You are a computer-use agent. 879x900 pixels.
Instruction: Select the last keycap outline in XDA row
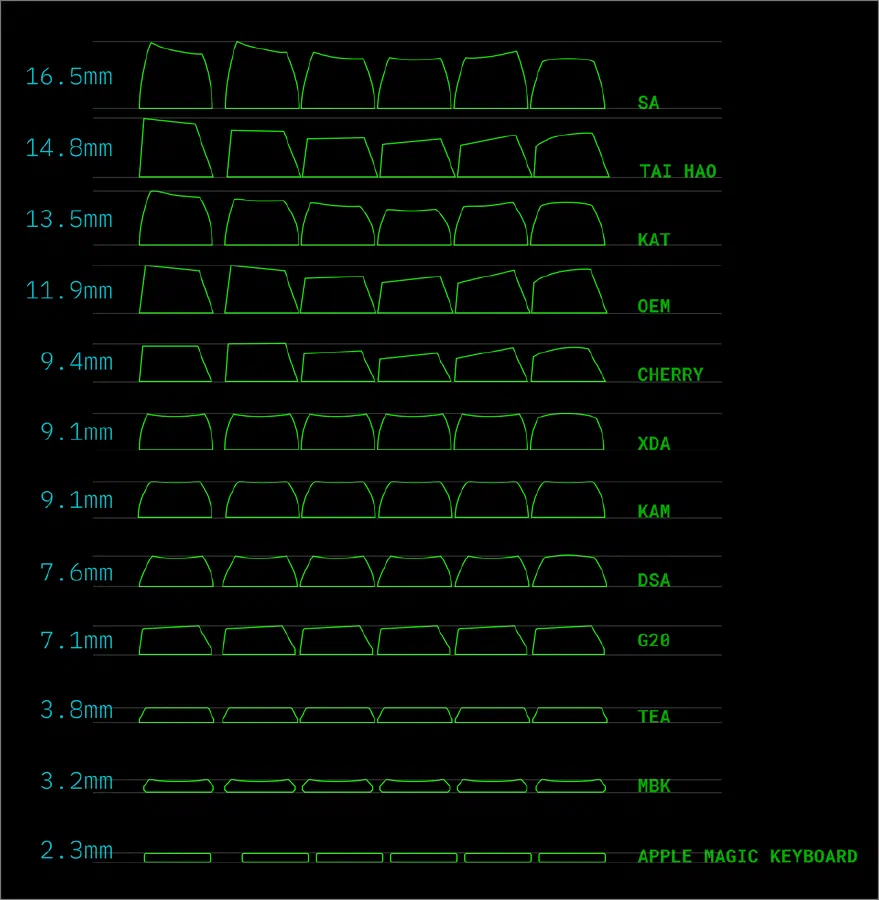tap(567, 431)
